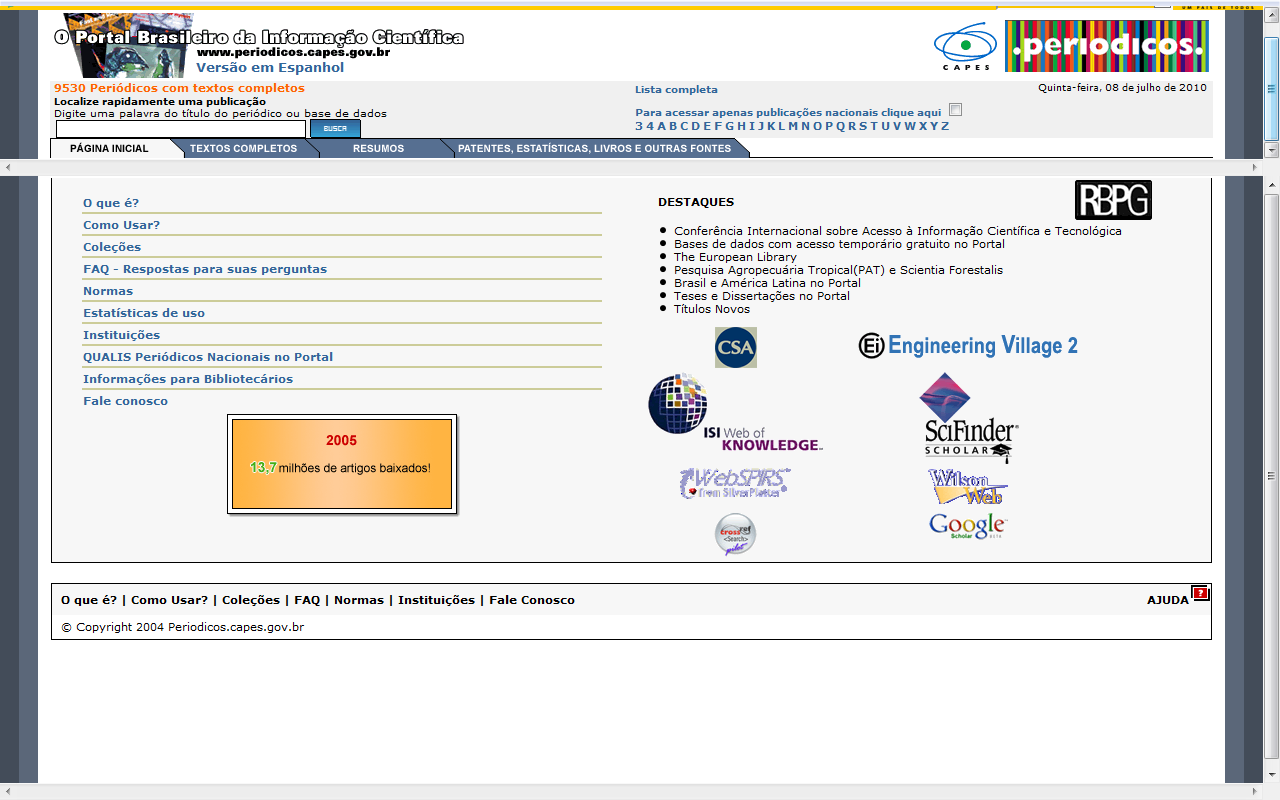Open Títulos Novos highlight link
Screen dimensions: 1280x800
pyautogui.click(x=712, y=309)
